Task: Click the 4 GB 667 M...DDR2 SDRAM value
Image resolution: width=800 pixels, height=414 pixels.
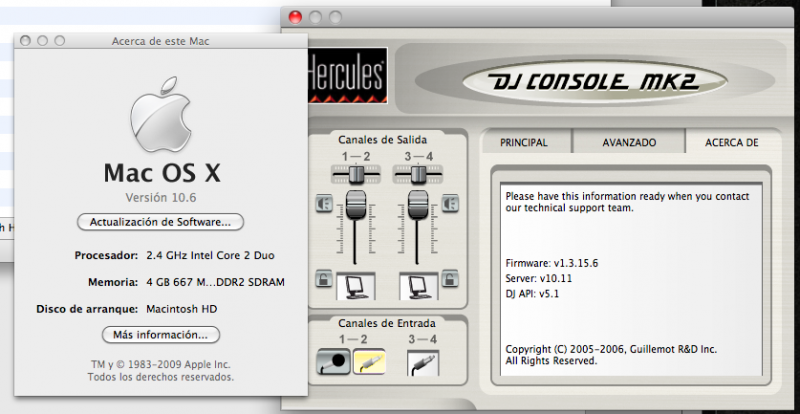Action: tap(215, 282)
